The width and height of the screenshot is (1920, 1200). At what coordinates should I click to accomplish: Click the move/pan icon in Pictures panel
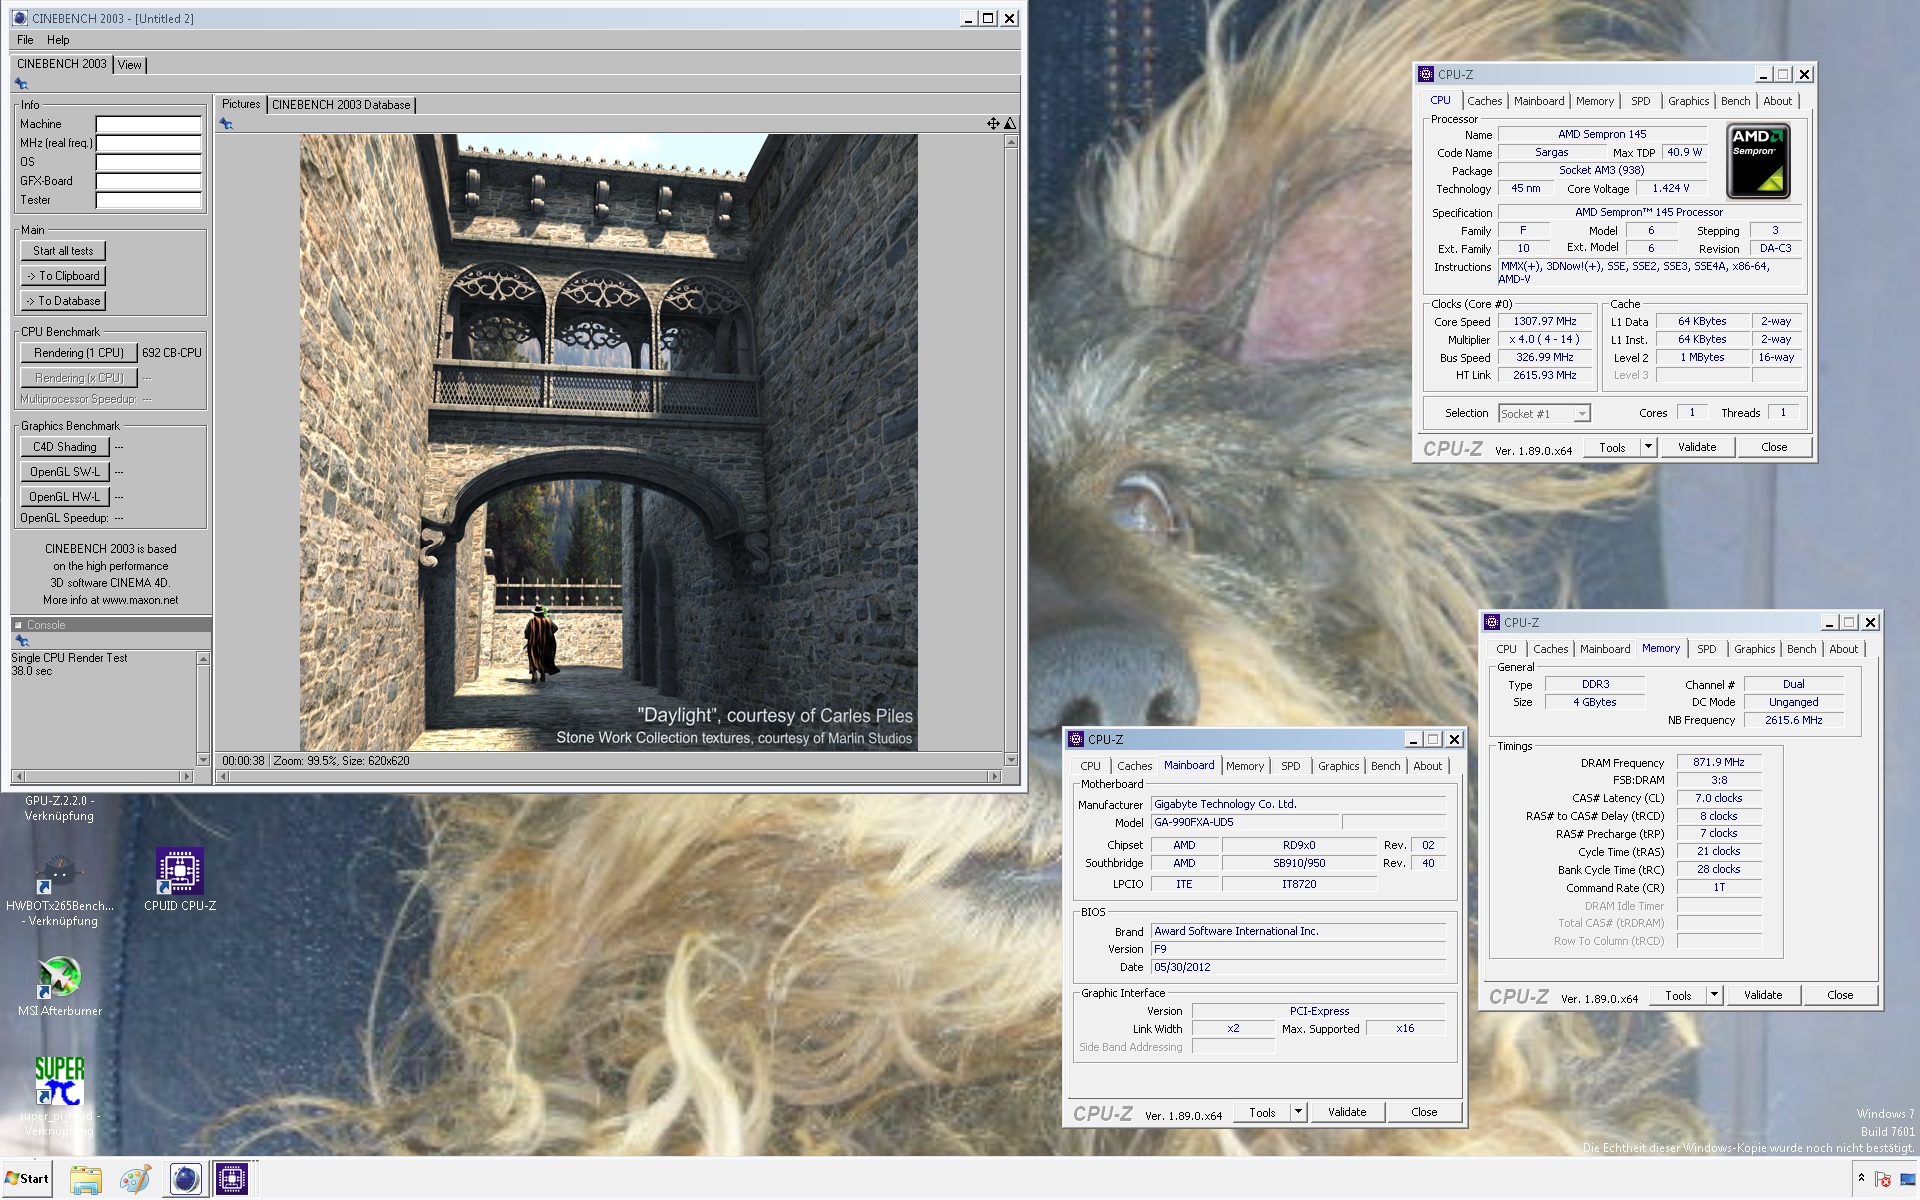pyautogui.click(x=993, y=124)
